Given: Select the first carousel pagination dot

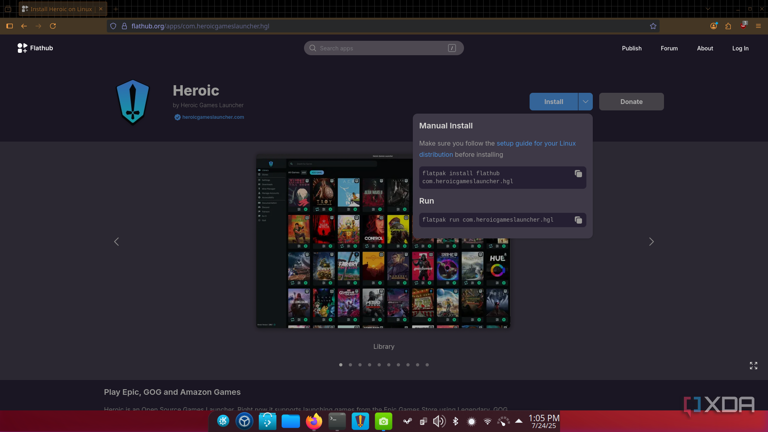Looking at the screenshot, I should point(341,365).
